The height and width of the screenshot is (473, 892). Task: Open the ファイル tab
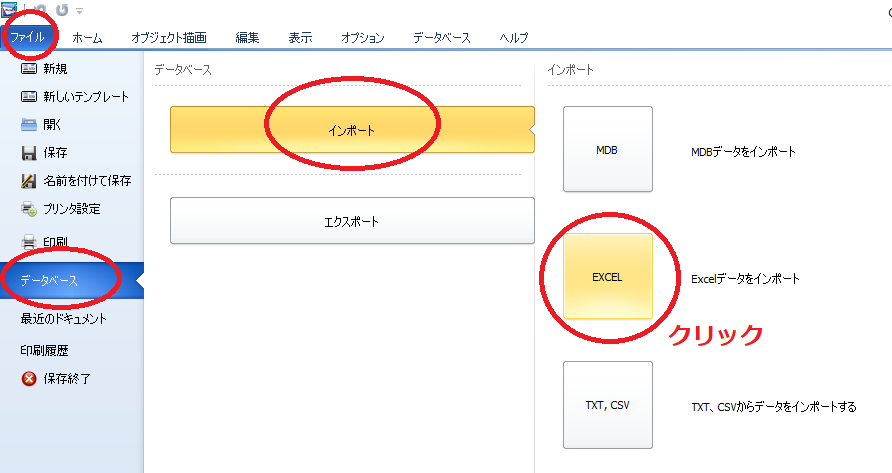tap(27, 38)
